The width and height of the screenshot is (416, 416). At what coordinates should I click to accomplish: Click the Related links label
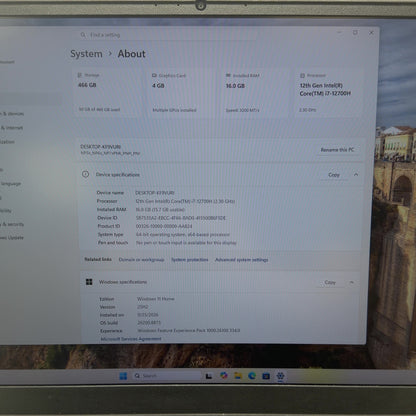98,259
